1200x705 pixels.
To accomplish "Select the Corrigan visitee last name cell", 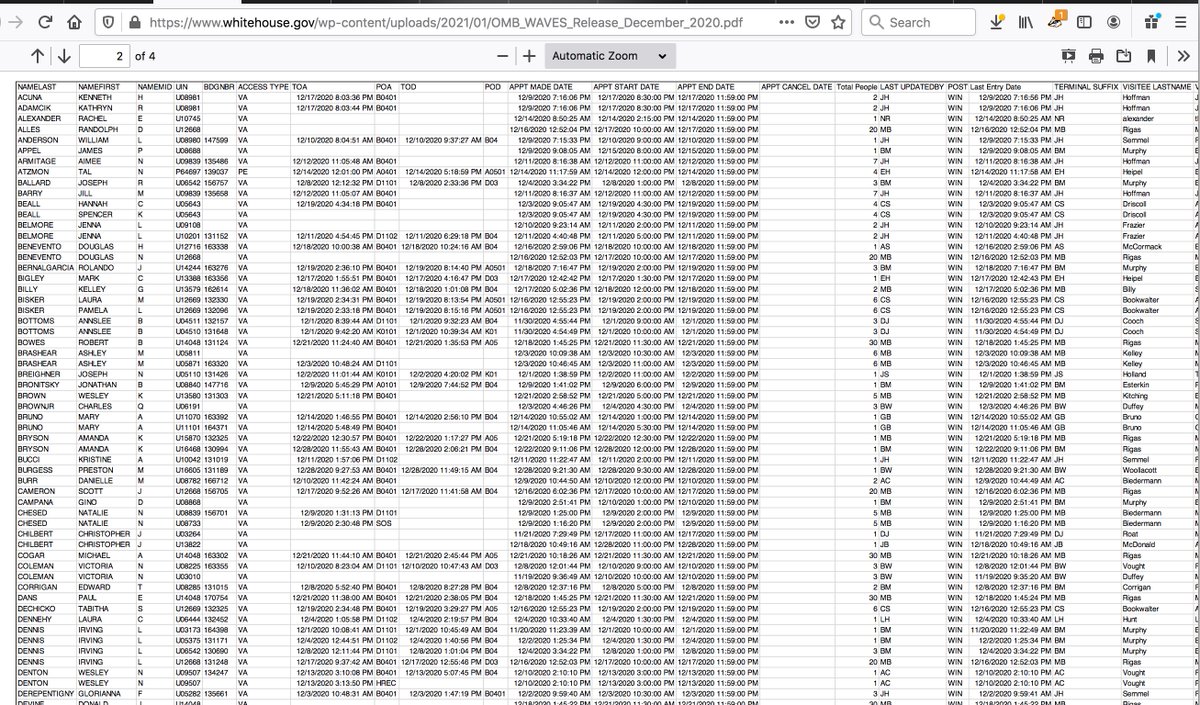I will [x=1138, y=587].
